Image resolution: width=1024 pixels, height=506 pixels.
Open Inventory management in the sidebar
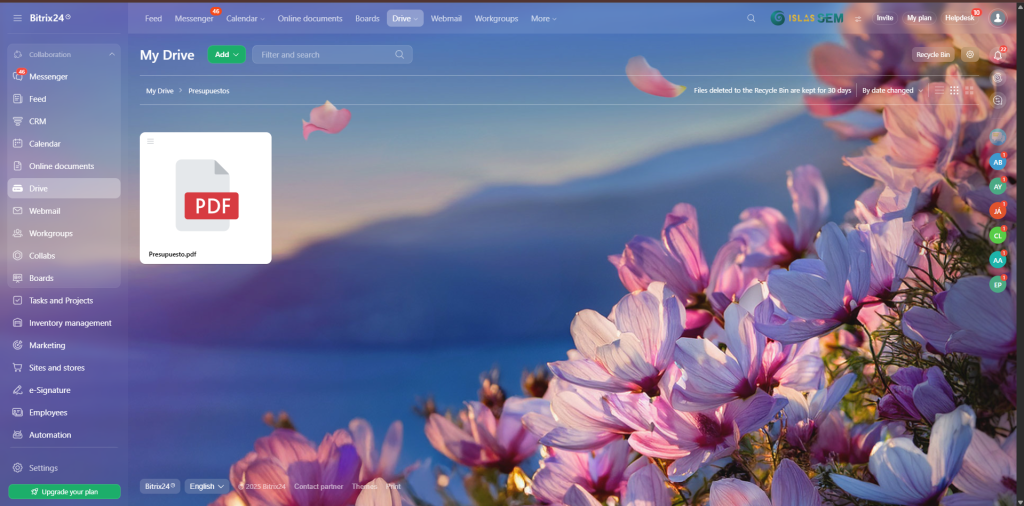click(70, 323)
